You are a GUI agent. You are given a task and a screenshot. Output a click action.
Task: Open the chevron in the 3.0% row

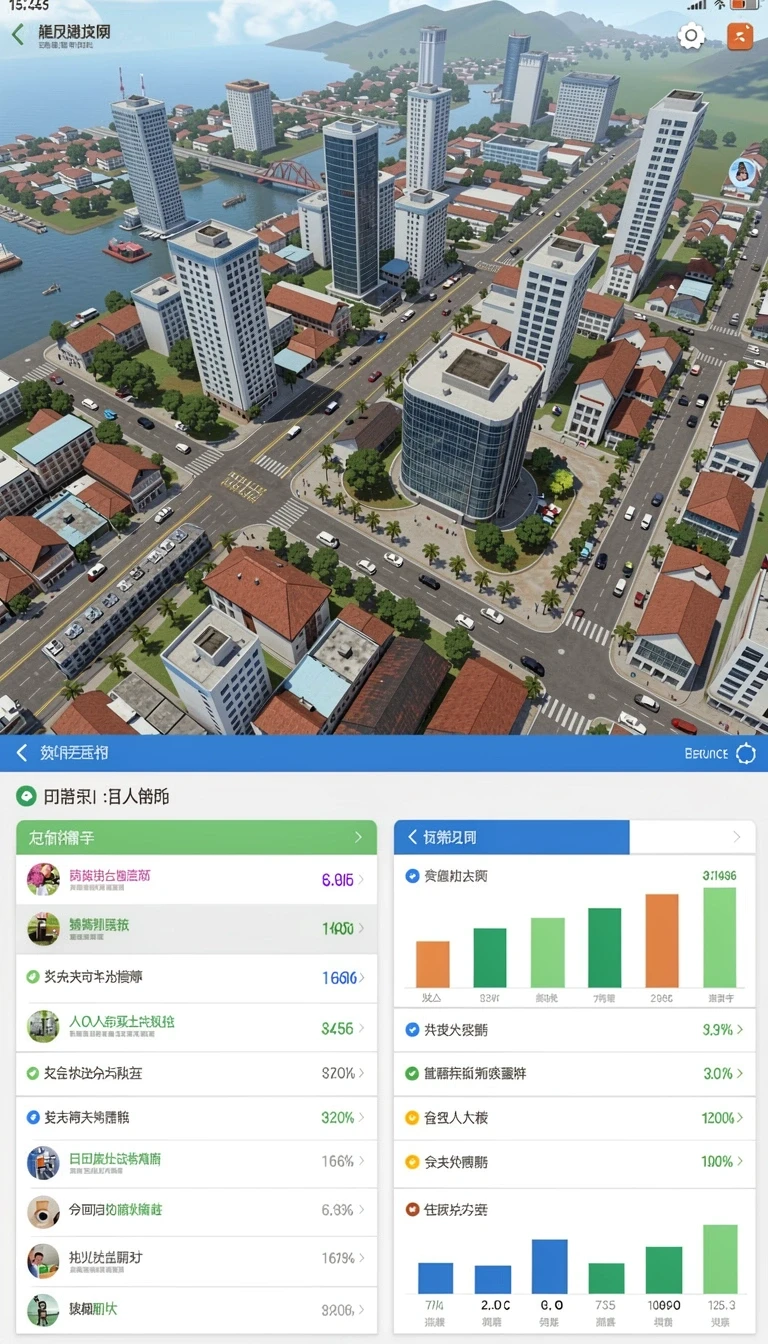tap(740, 1073)
